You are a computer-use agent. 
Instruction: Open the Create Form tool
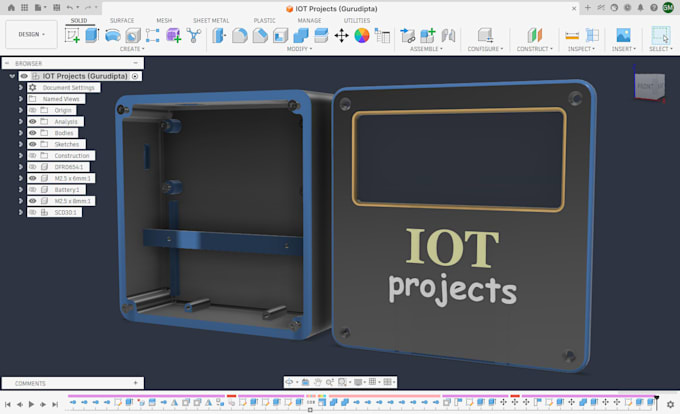coord(173,36)
